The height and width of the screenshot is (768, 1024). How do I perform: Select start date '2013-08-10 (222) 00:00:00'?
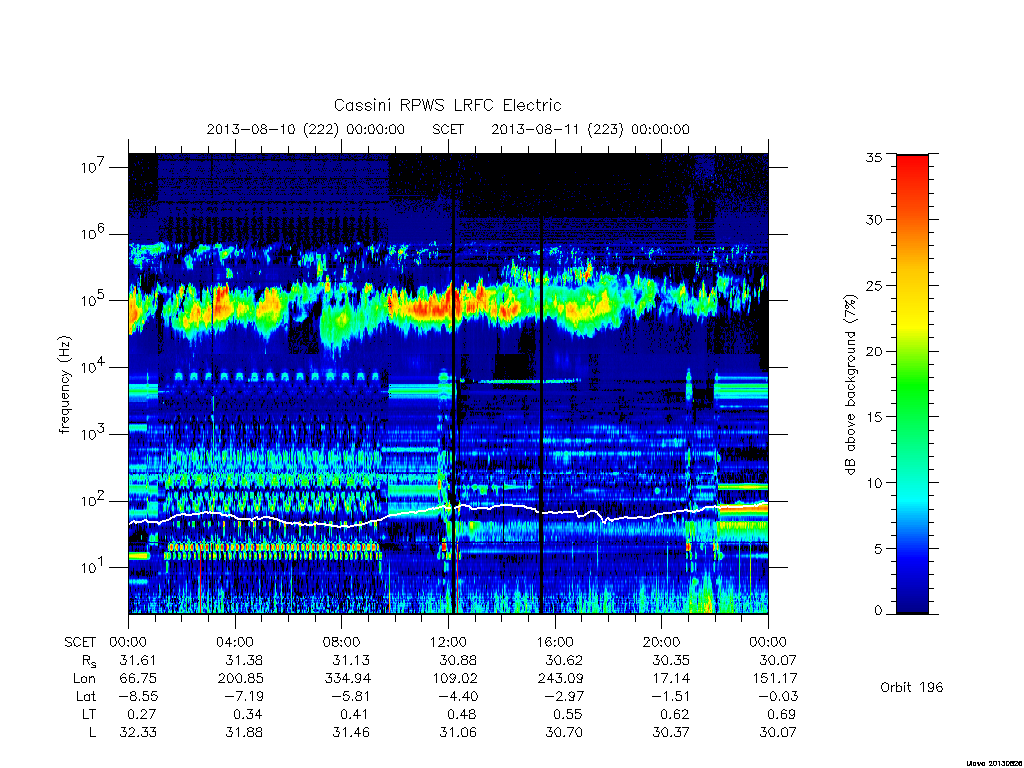click(x=306, y=129)
